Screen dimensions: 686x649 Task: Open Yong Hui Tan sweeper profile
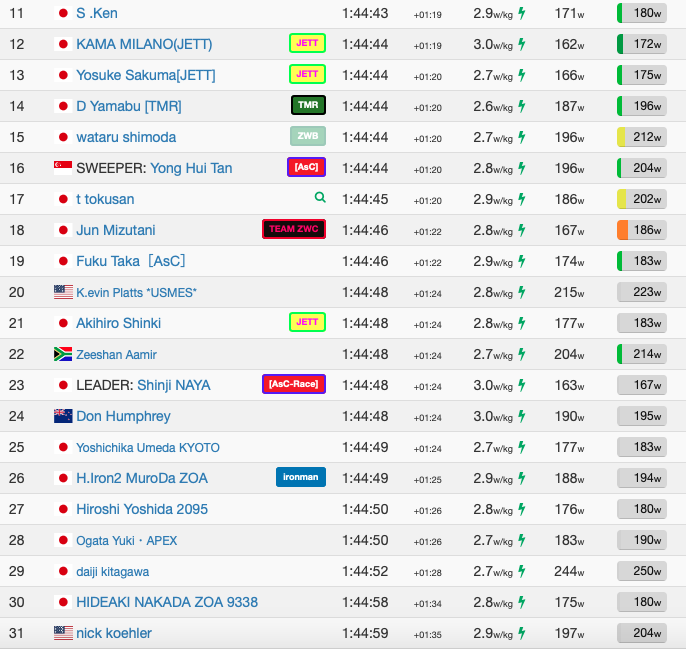(191, 168)
